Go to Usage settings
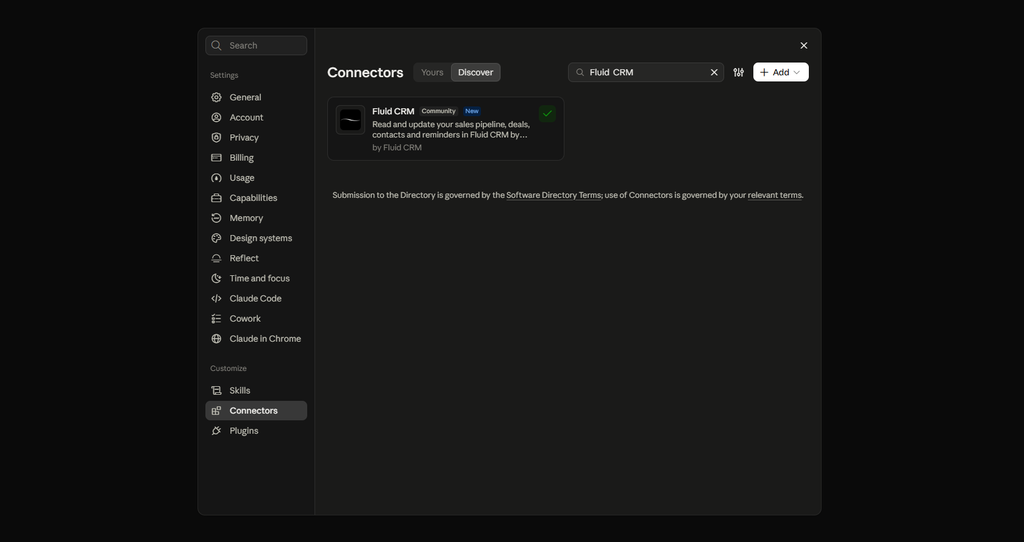Screen dimensions: 1024x542 [256, 178]
